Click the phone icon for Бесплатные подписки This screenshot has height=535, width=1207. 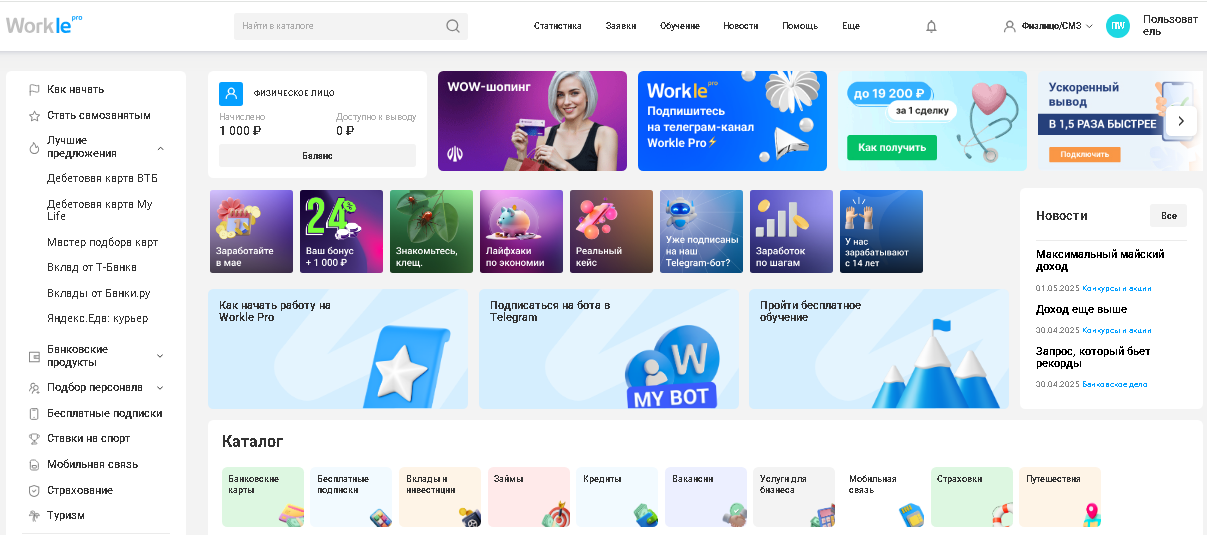click(x=34, y=413)
